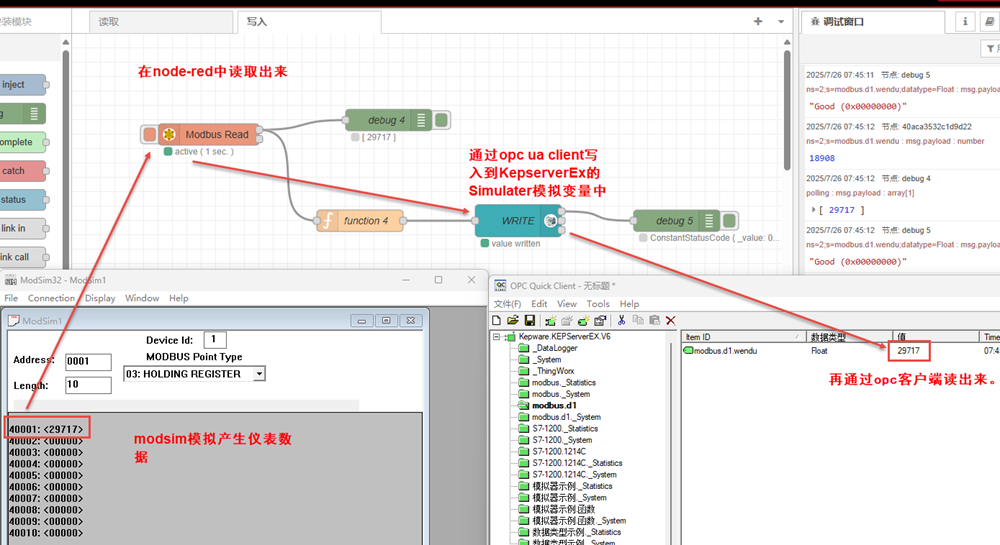Select the 写入 flow tab
The image size is (1000, 545).
[x=309, y=22]
